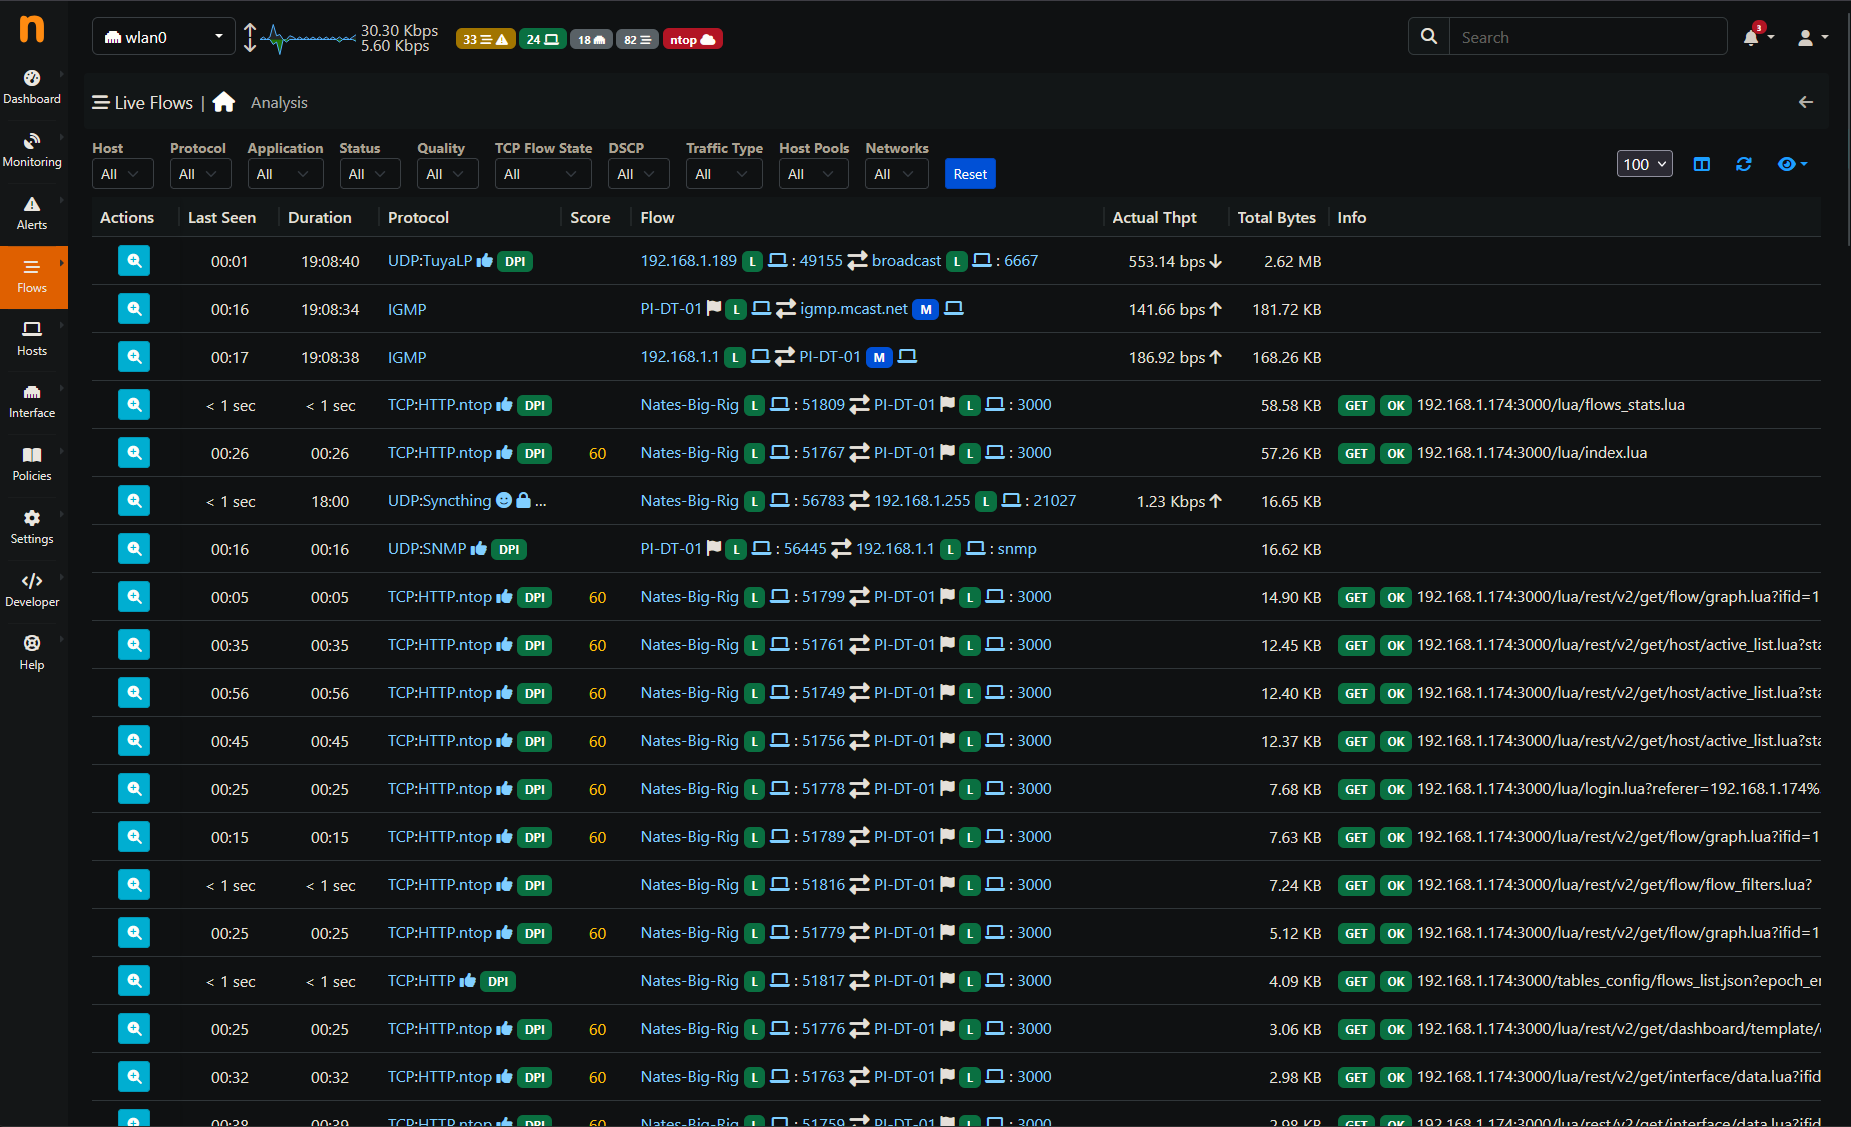Viewport: 1851px width, 1127px height.
Task: Open the Hosts sidebar section
Action: (32, 339)
